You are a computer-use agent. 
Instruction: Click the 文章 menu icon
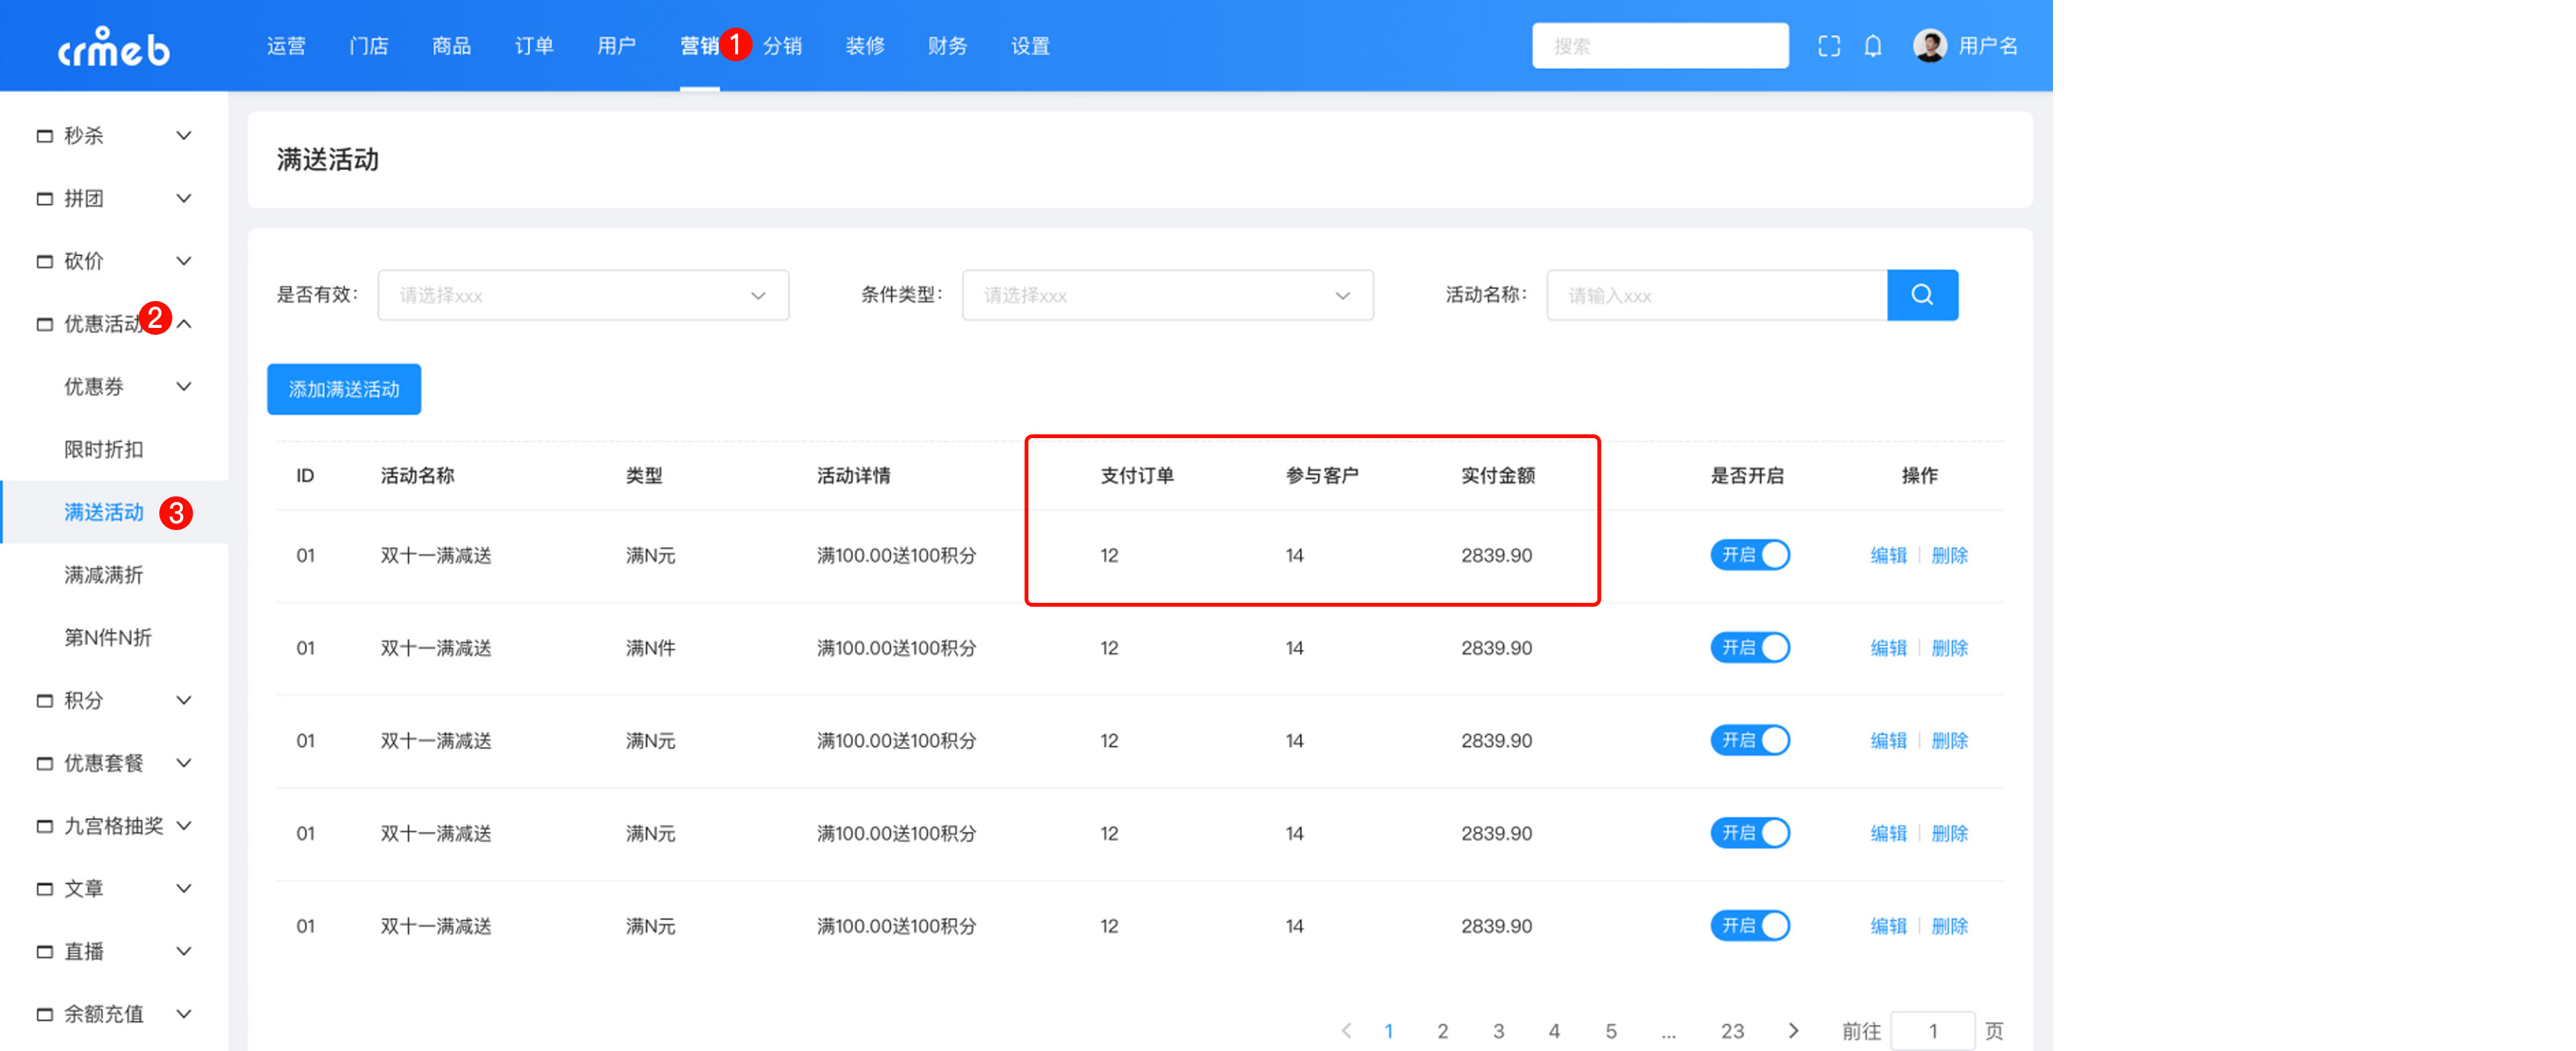coord(44,889)
